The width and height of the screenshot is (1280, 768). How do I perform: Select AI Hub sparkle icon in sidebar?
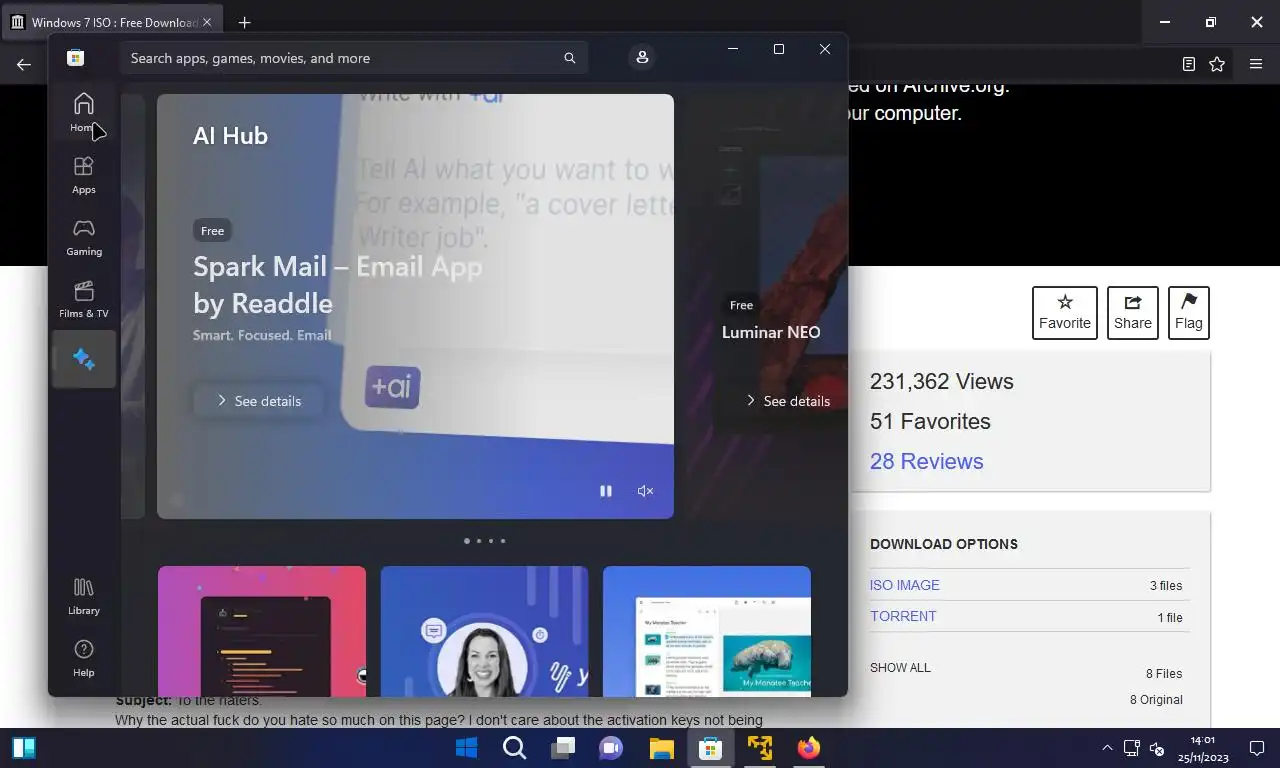(84, 359)
